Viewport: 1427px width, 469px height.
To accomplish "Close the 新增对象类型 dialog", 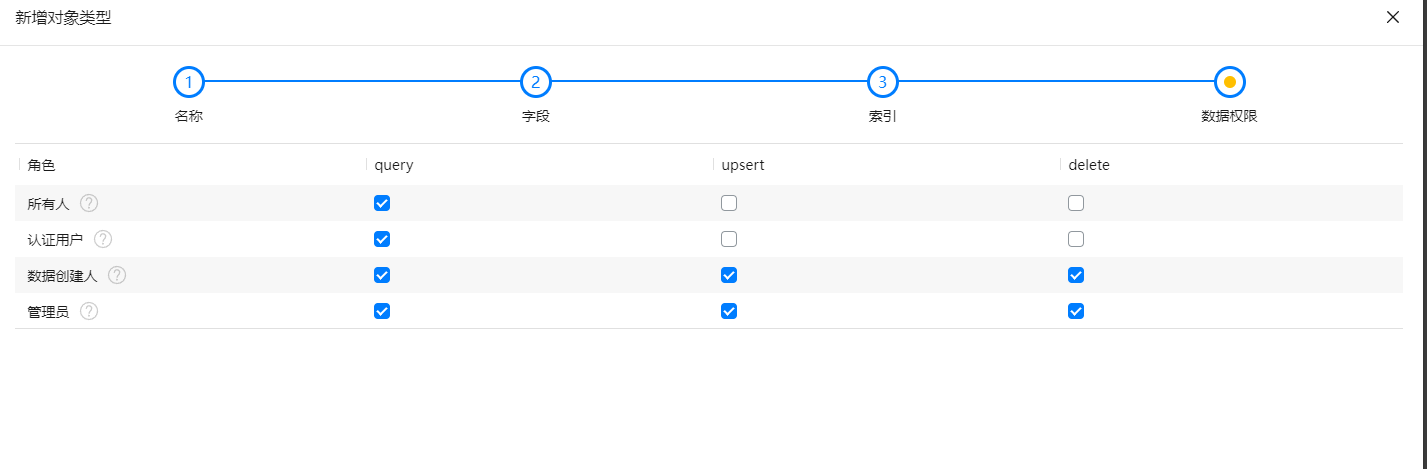I will tap(1393, 17).
